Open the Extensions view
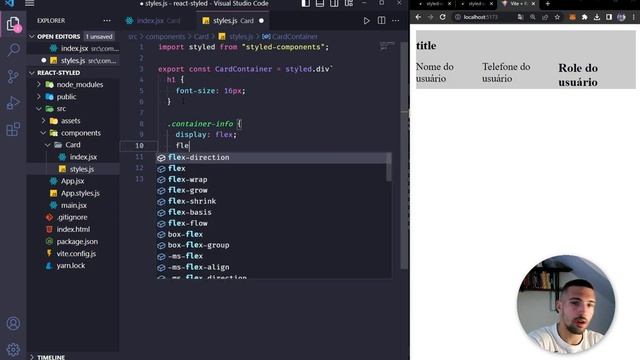Image resolution: width=640 pixels, height=360 pixels. [13, 129]
